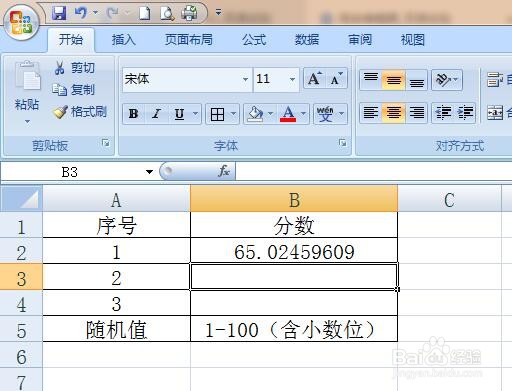The height and width of the screenshot is (391, 512).
Task: Toggle middle vertical alignment
Action: 394,80
